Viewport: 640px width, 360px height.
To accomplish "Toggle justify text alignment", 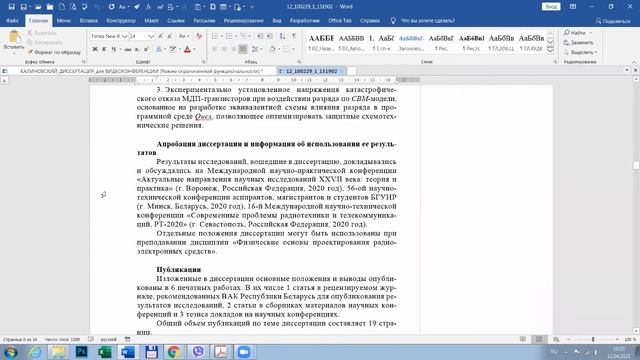I will [x=243, y=49].
